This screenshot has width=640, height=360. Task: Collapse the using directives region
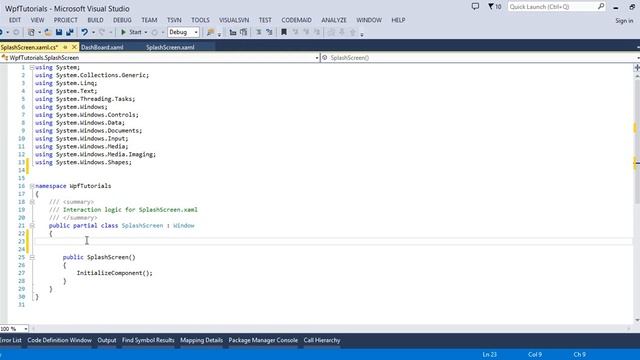point(32,67)
